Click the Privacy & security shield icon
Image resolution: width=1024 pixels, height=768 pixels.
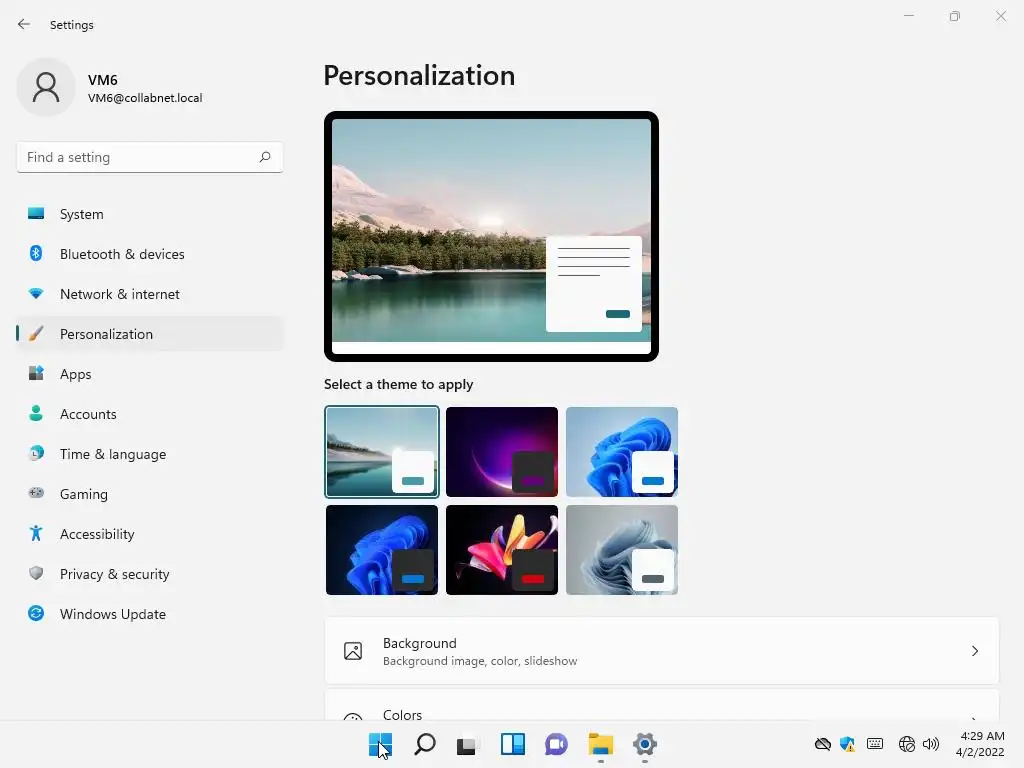tap(36, 573)
